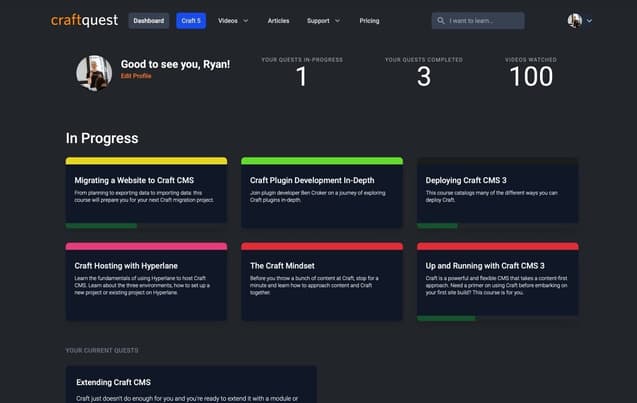Screen dimensions: 637x403
Task: Open the Craft 5 nav item
Action: point(191,20)
